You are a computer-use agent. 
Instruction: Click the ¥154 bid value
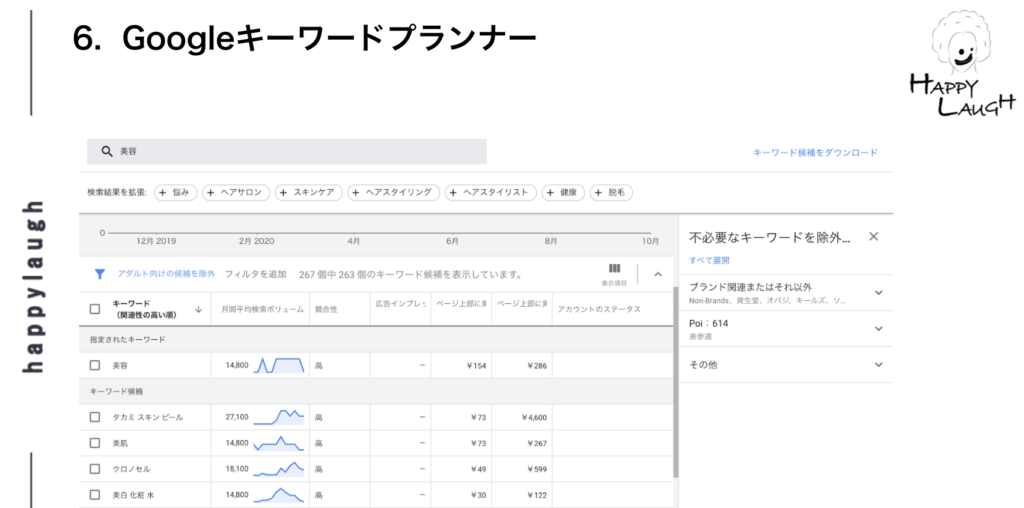point(476,366)
